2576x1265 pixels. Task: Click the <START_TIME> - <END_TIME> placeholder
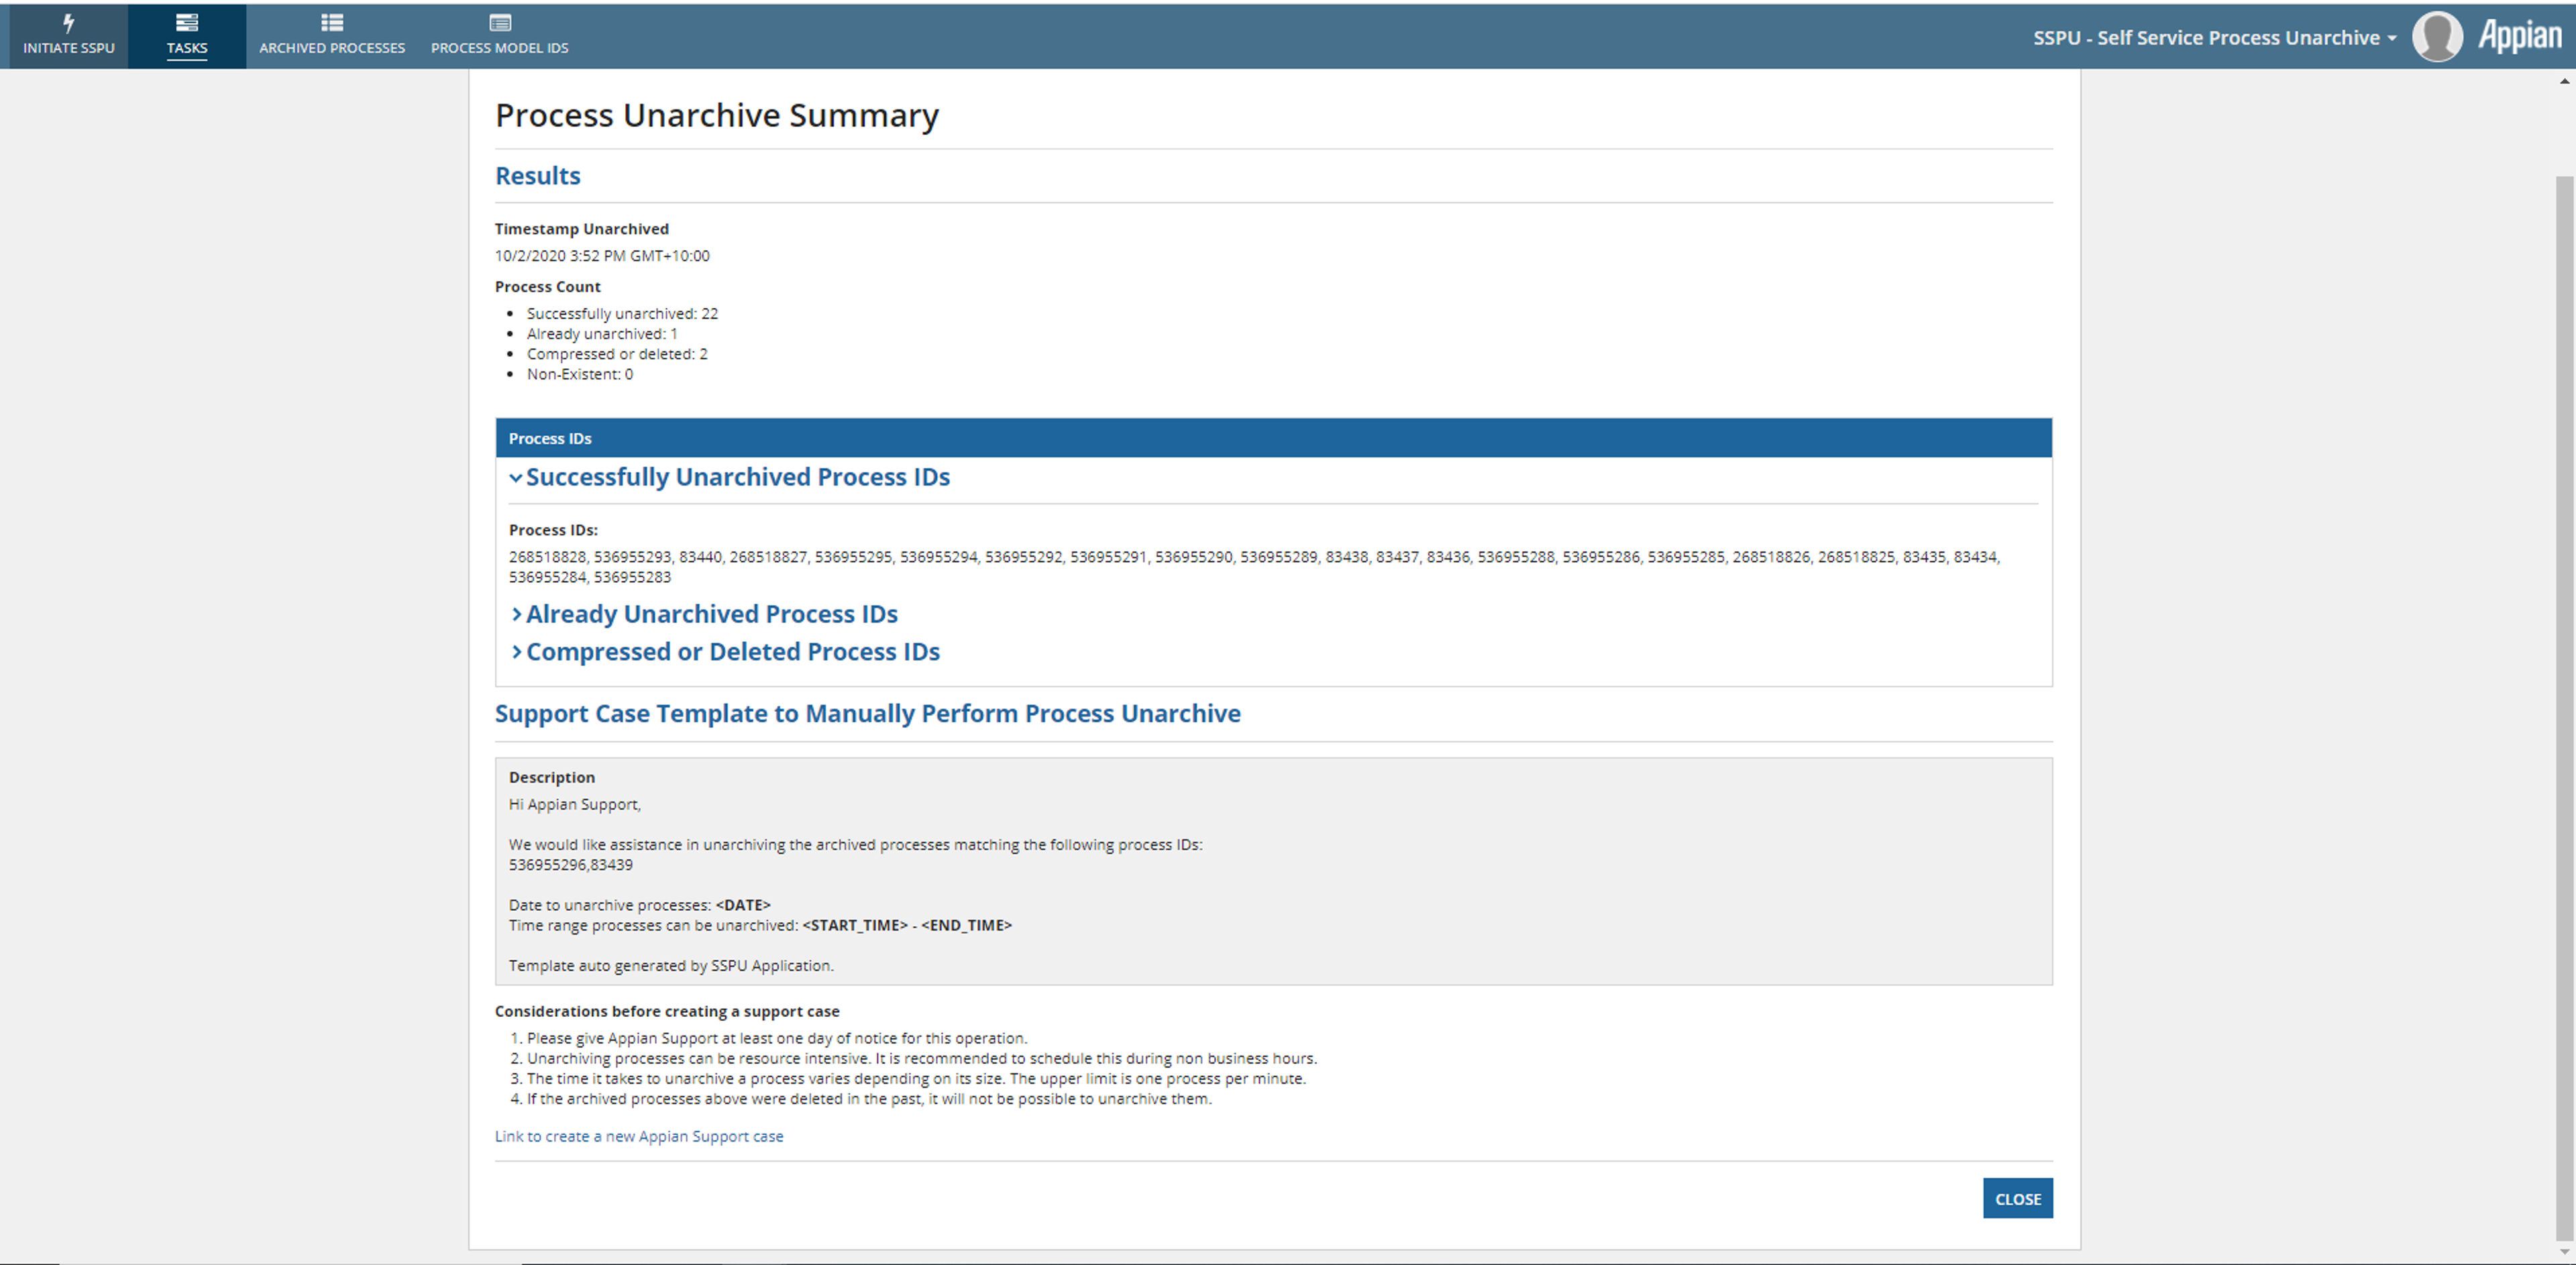point(907,925)
